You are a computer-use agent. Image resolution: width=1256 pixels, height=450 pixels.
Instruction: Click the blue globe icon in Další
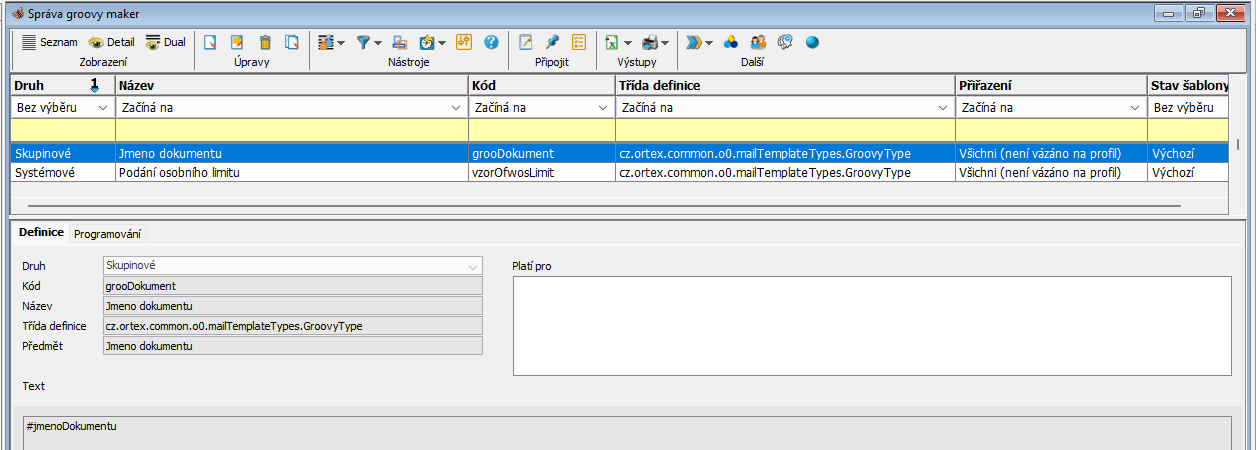click(x=812, y=43)
